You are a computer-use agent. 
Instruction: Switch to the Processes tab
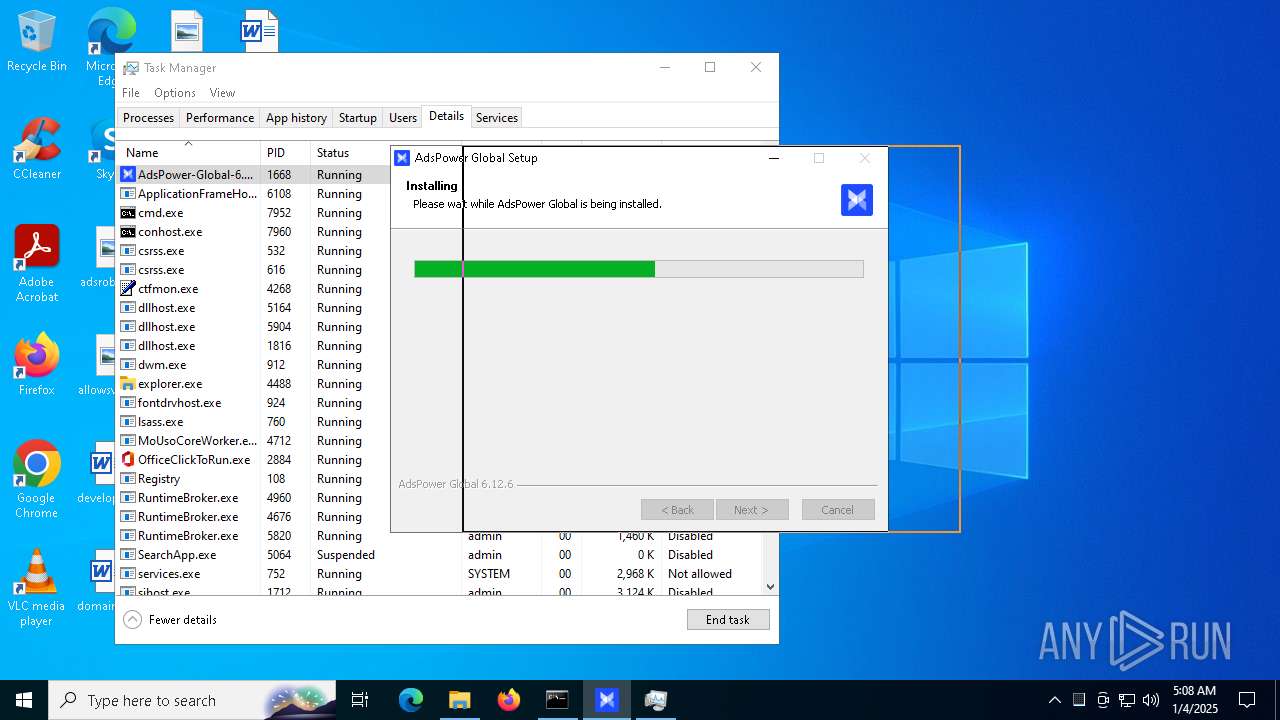pyautogui.click(x=148, y=118)
